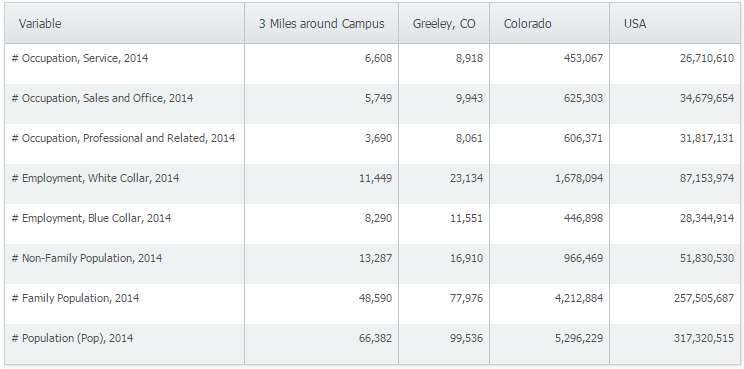This screenshot has height=369, width=744.
Task: Select the Occupation, Service, 2014 row label
Action: click(80, 58)
